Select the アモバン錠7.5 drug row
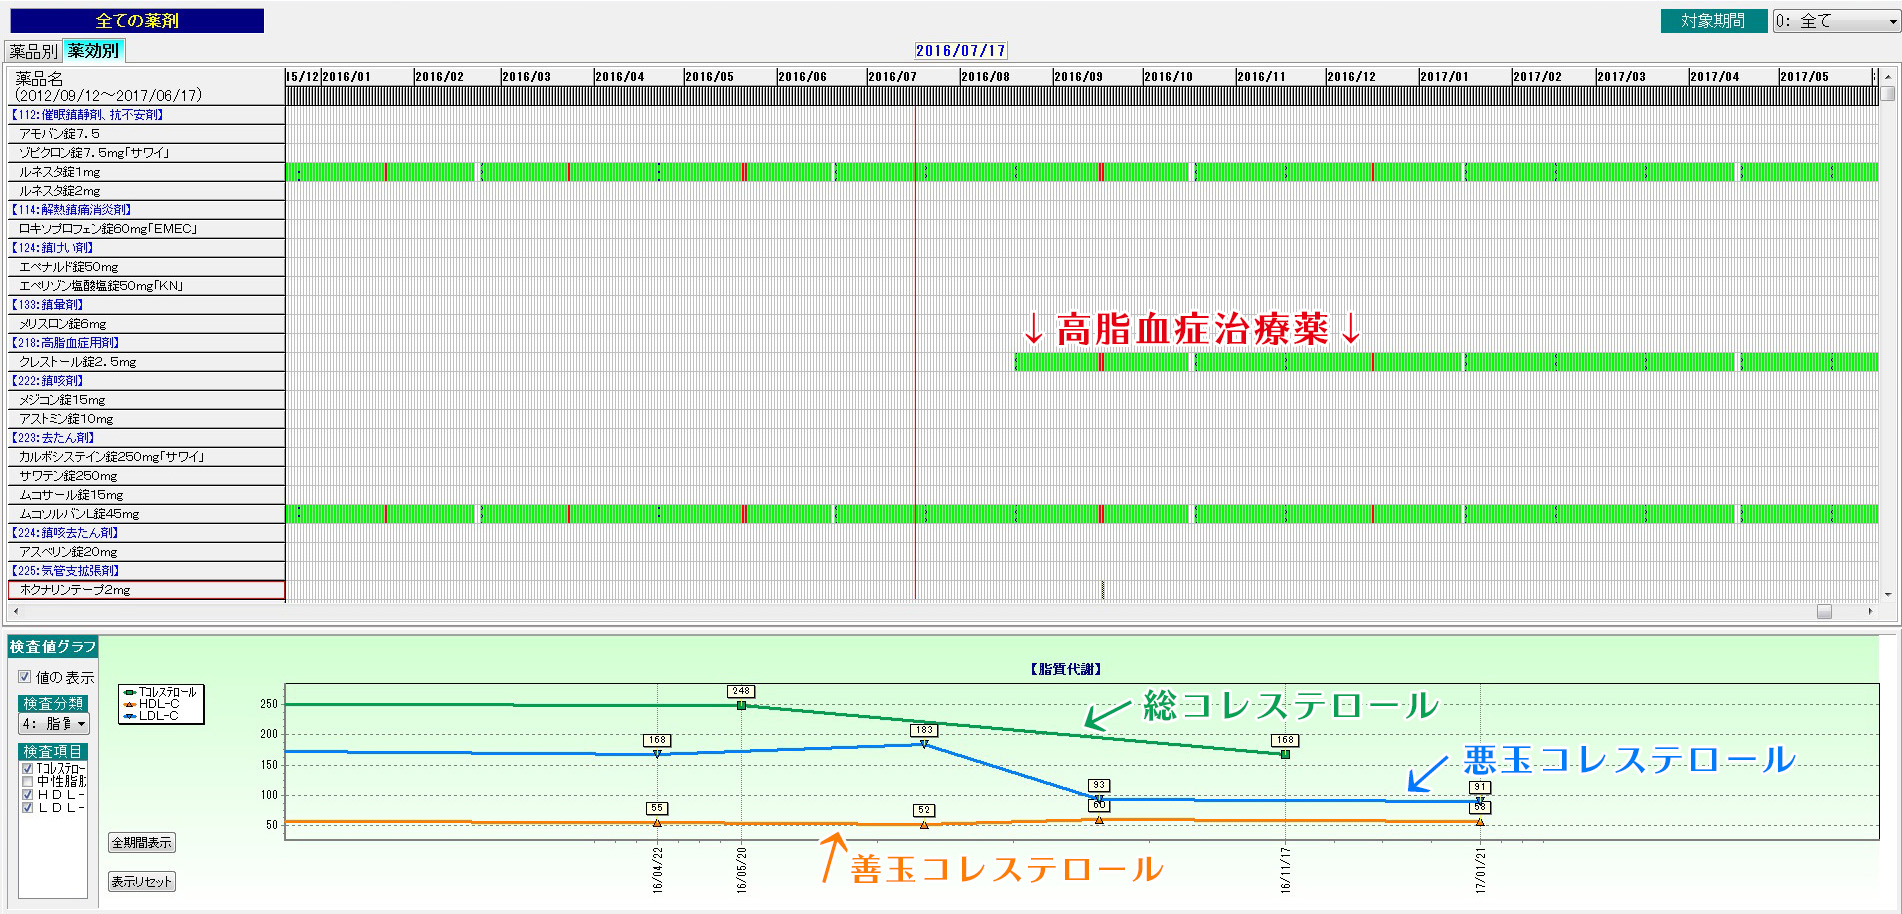This screenshot has height=914, width=1902. 146,134
